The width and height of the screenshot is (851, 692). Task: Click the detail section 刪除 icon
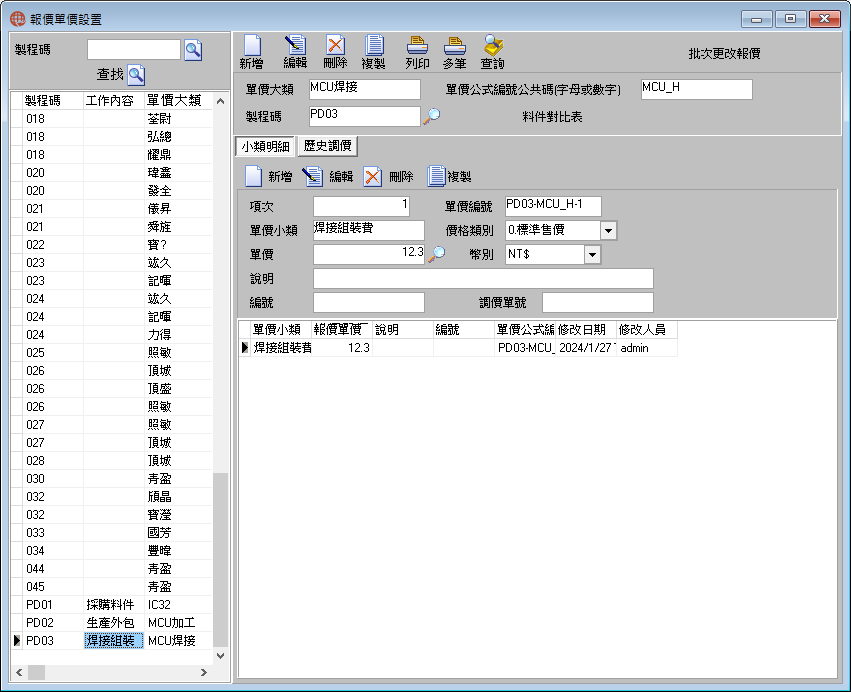click(x=372, y=176)
